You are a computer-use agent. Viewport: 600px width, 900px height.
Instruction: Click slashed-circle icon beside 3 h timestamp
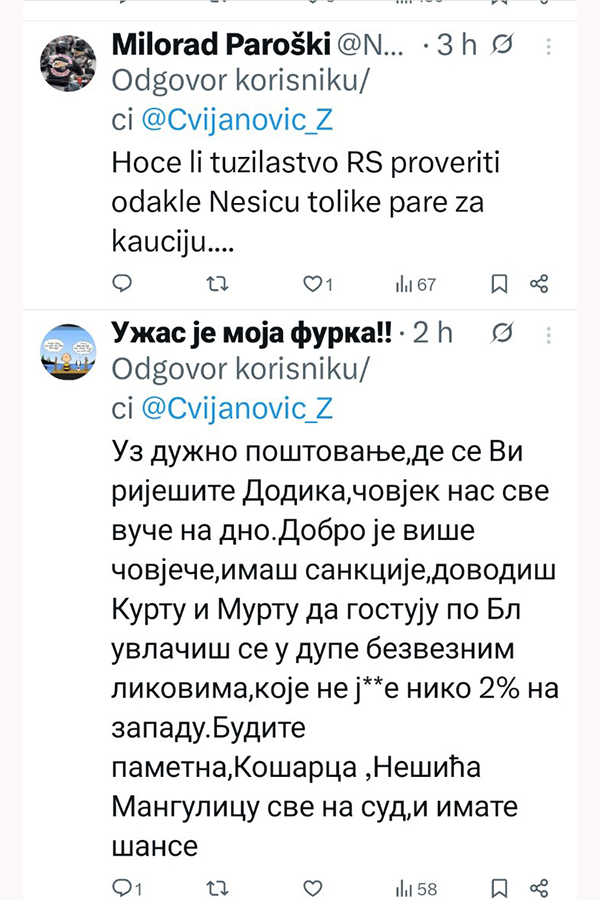(x=503, y=46)
